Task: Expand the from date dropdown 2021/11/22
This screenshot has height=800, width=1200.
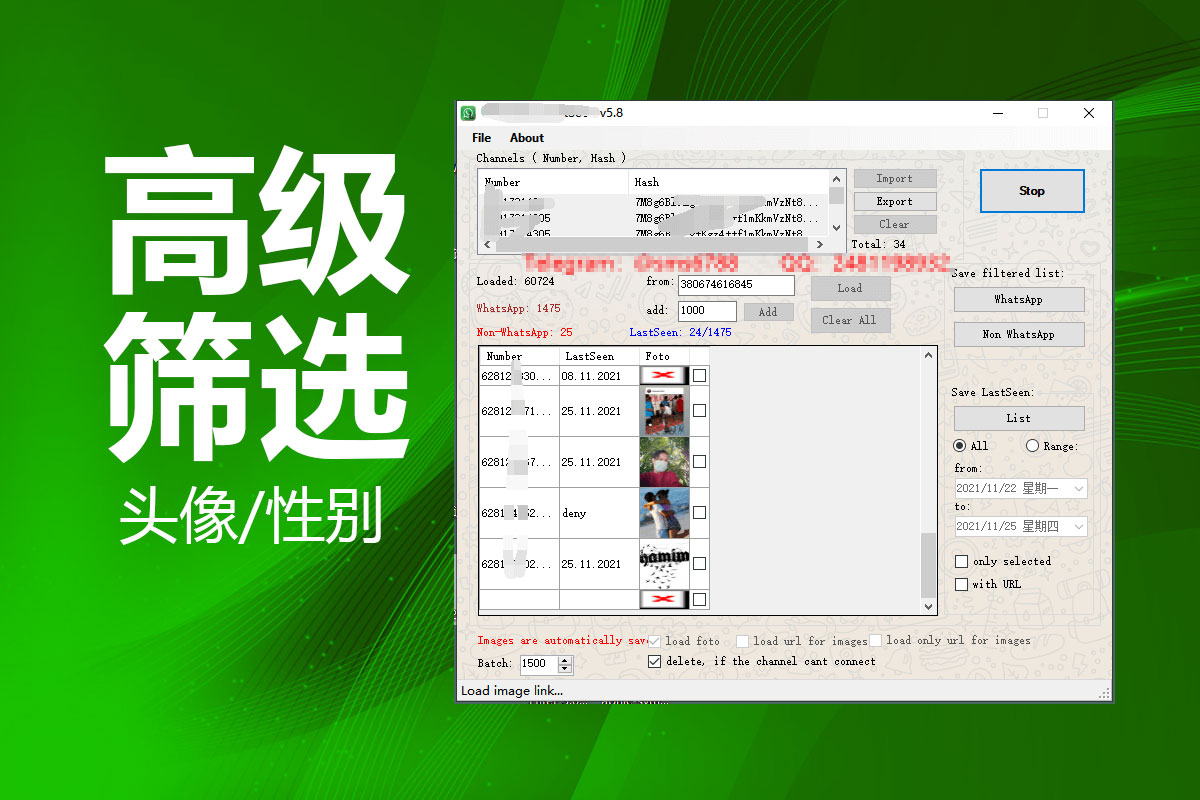Action: [1078, 489]
